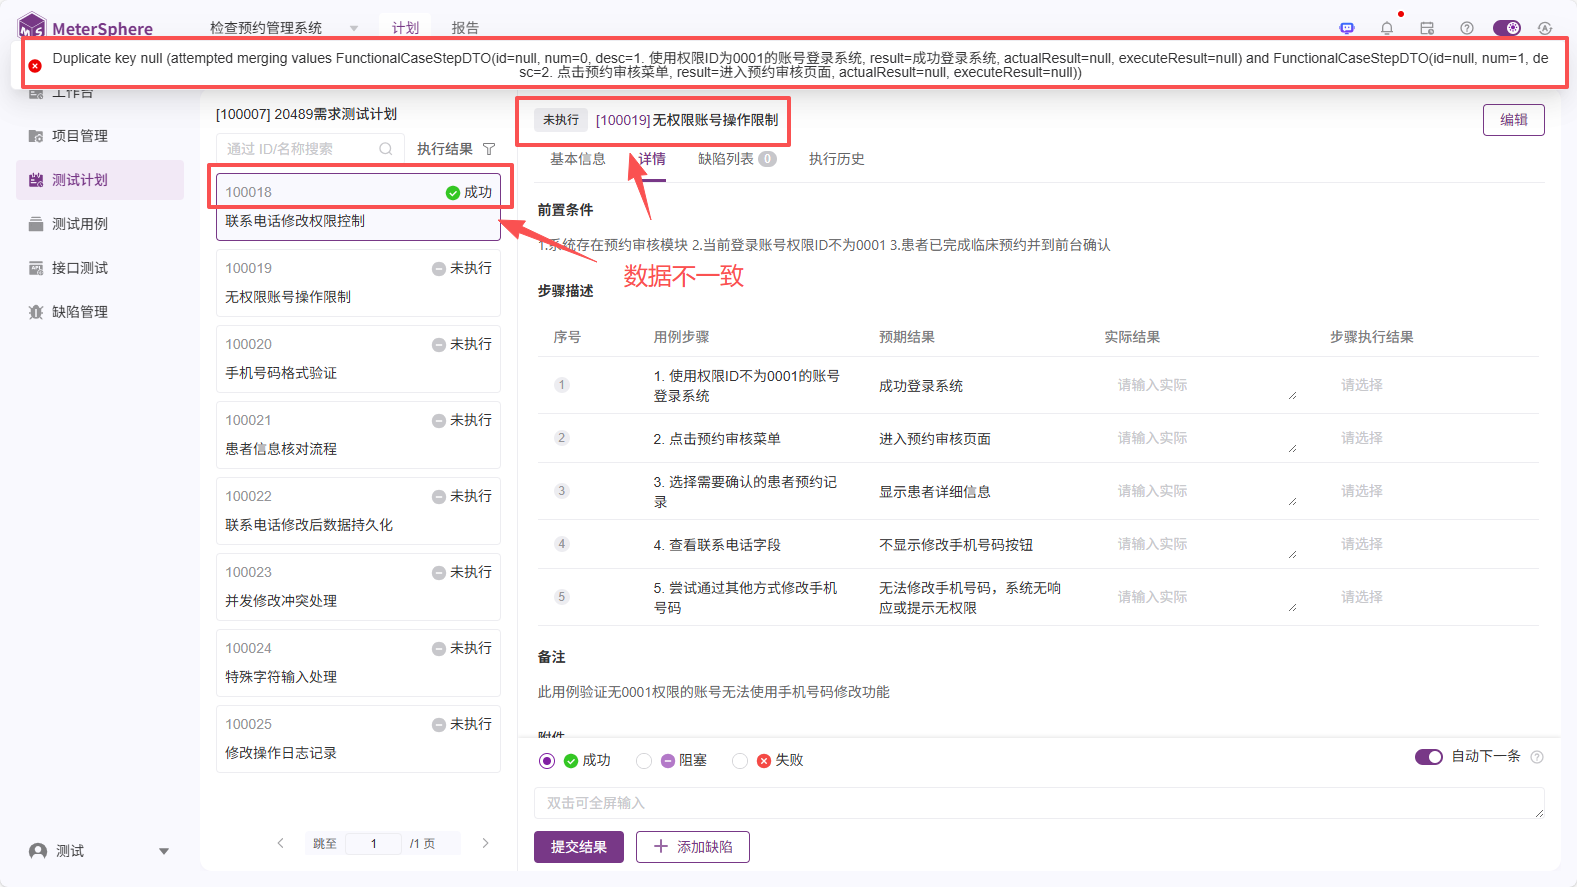Screen dimensions: 1577x887
Task: Open the task center calendar icon
Action: pos(1427,28)
